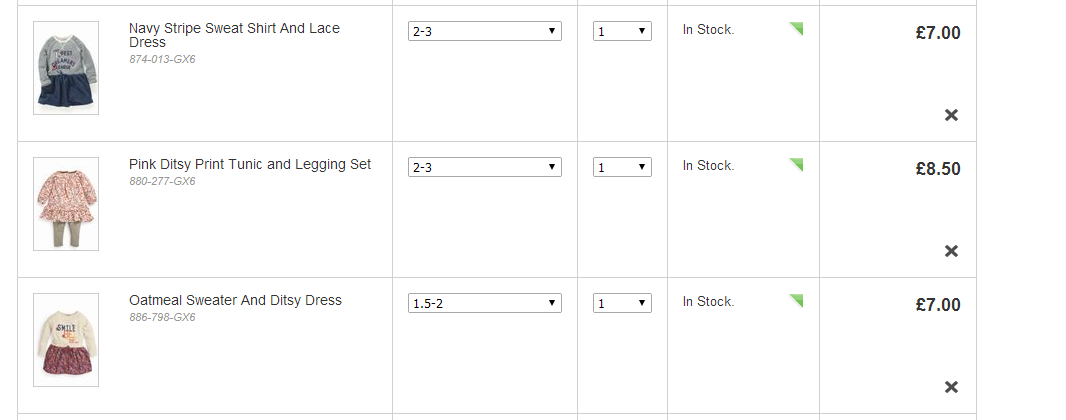Remove Navy Stripe Sweat Shirt dress item
The height and width of the screenshot is (420, 1066).
point(951,115)
